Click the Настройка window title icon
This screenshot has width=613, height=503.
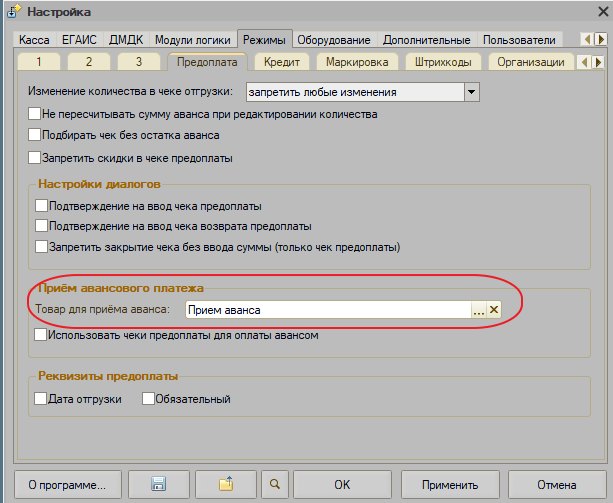[14, 11]
